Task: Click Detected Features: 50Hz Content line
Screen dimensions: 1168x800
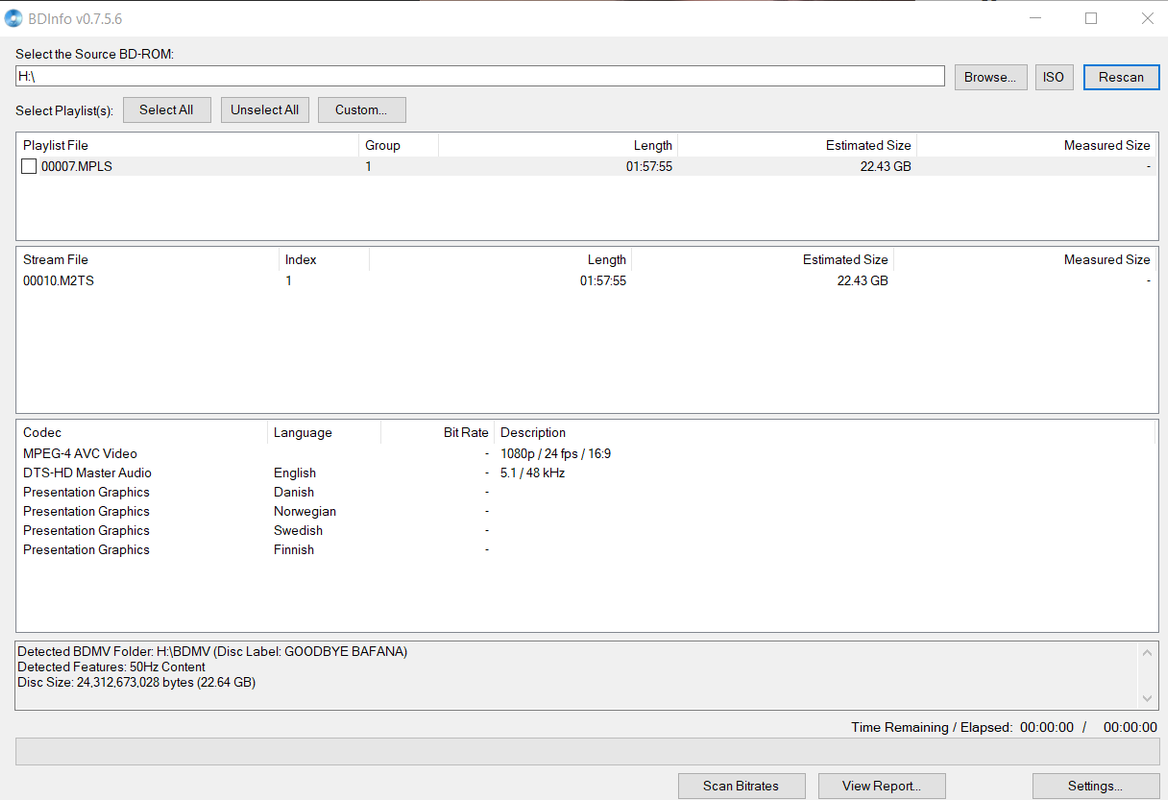Action: tap(111, 667)
